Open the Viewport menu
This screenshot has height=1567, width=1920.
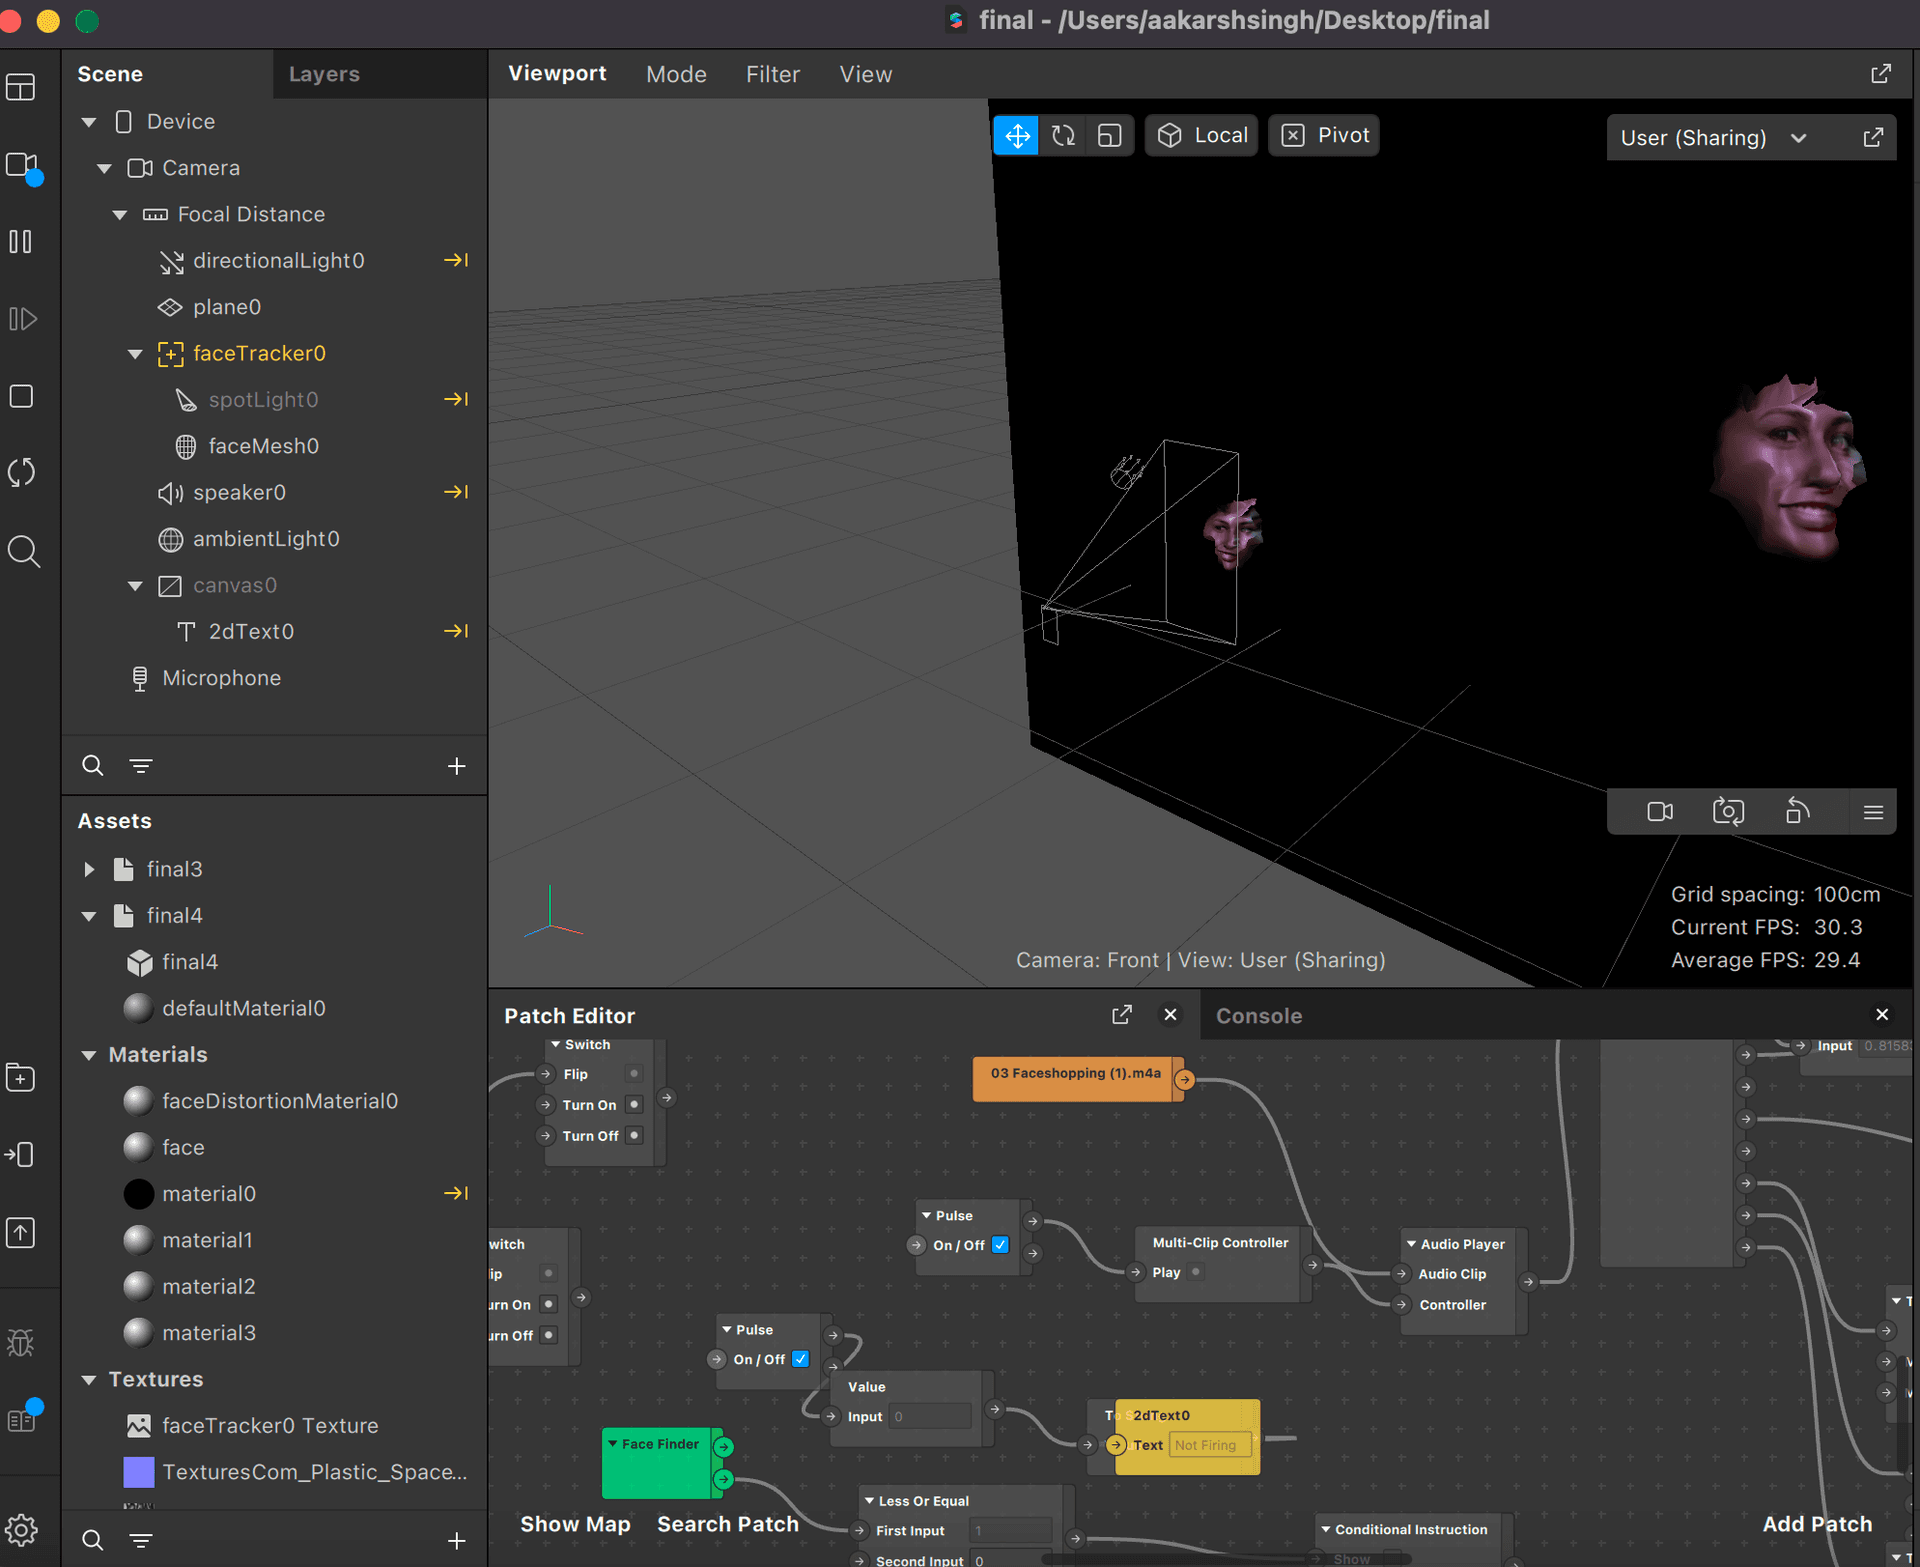557,74
